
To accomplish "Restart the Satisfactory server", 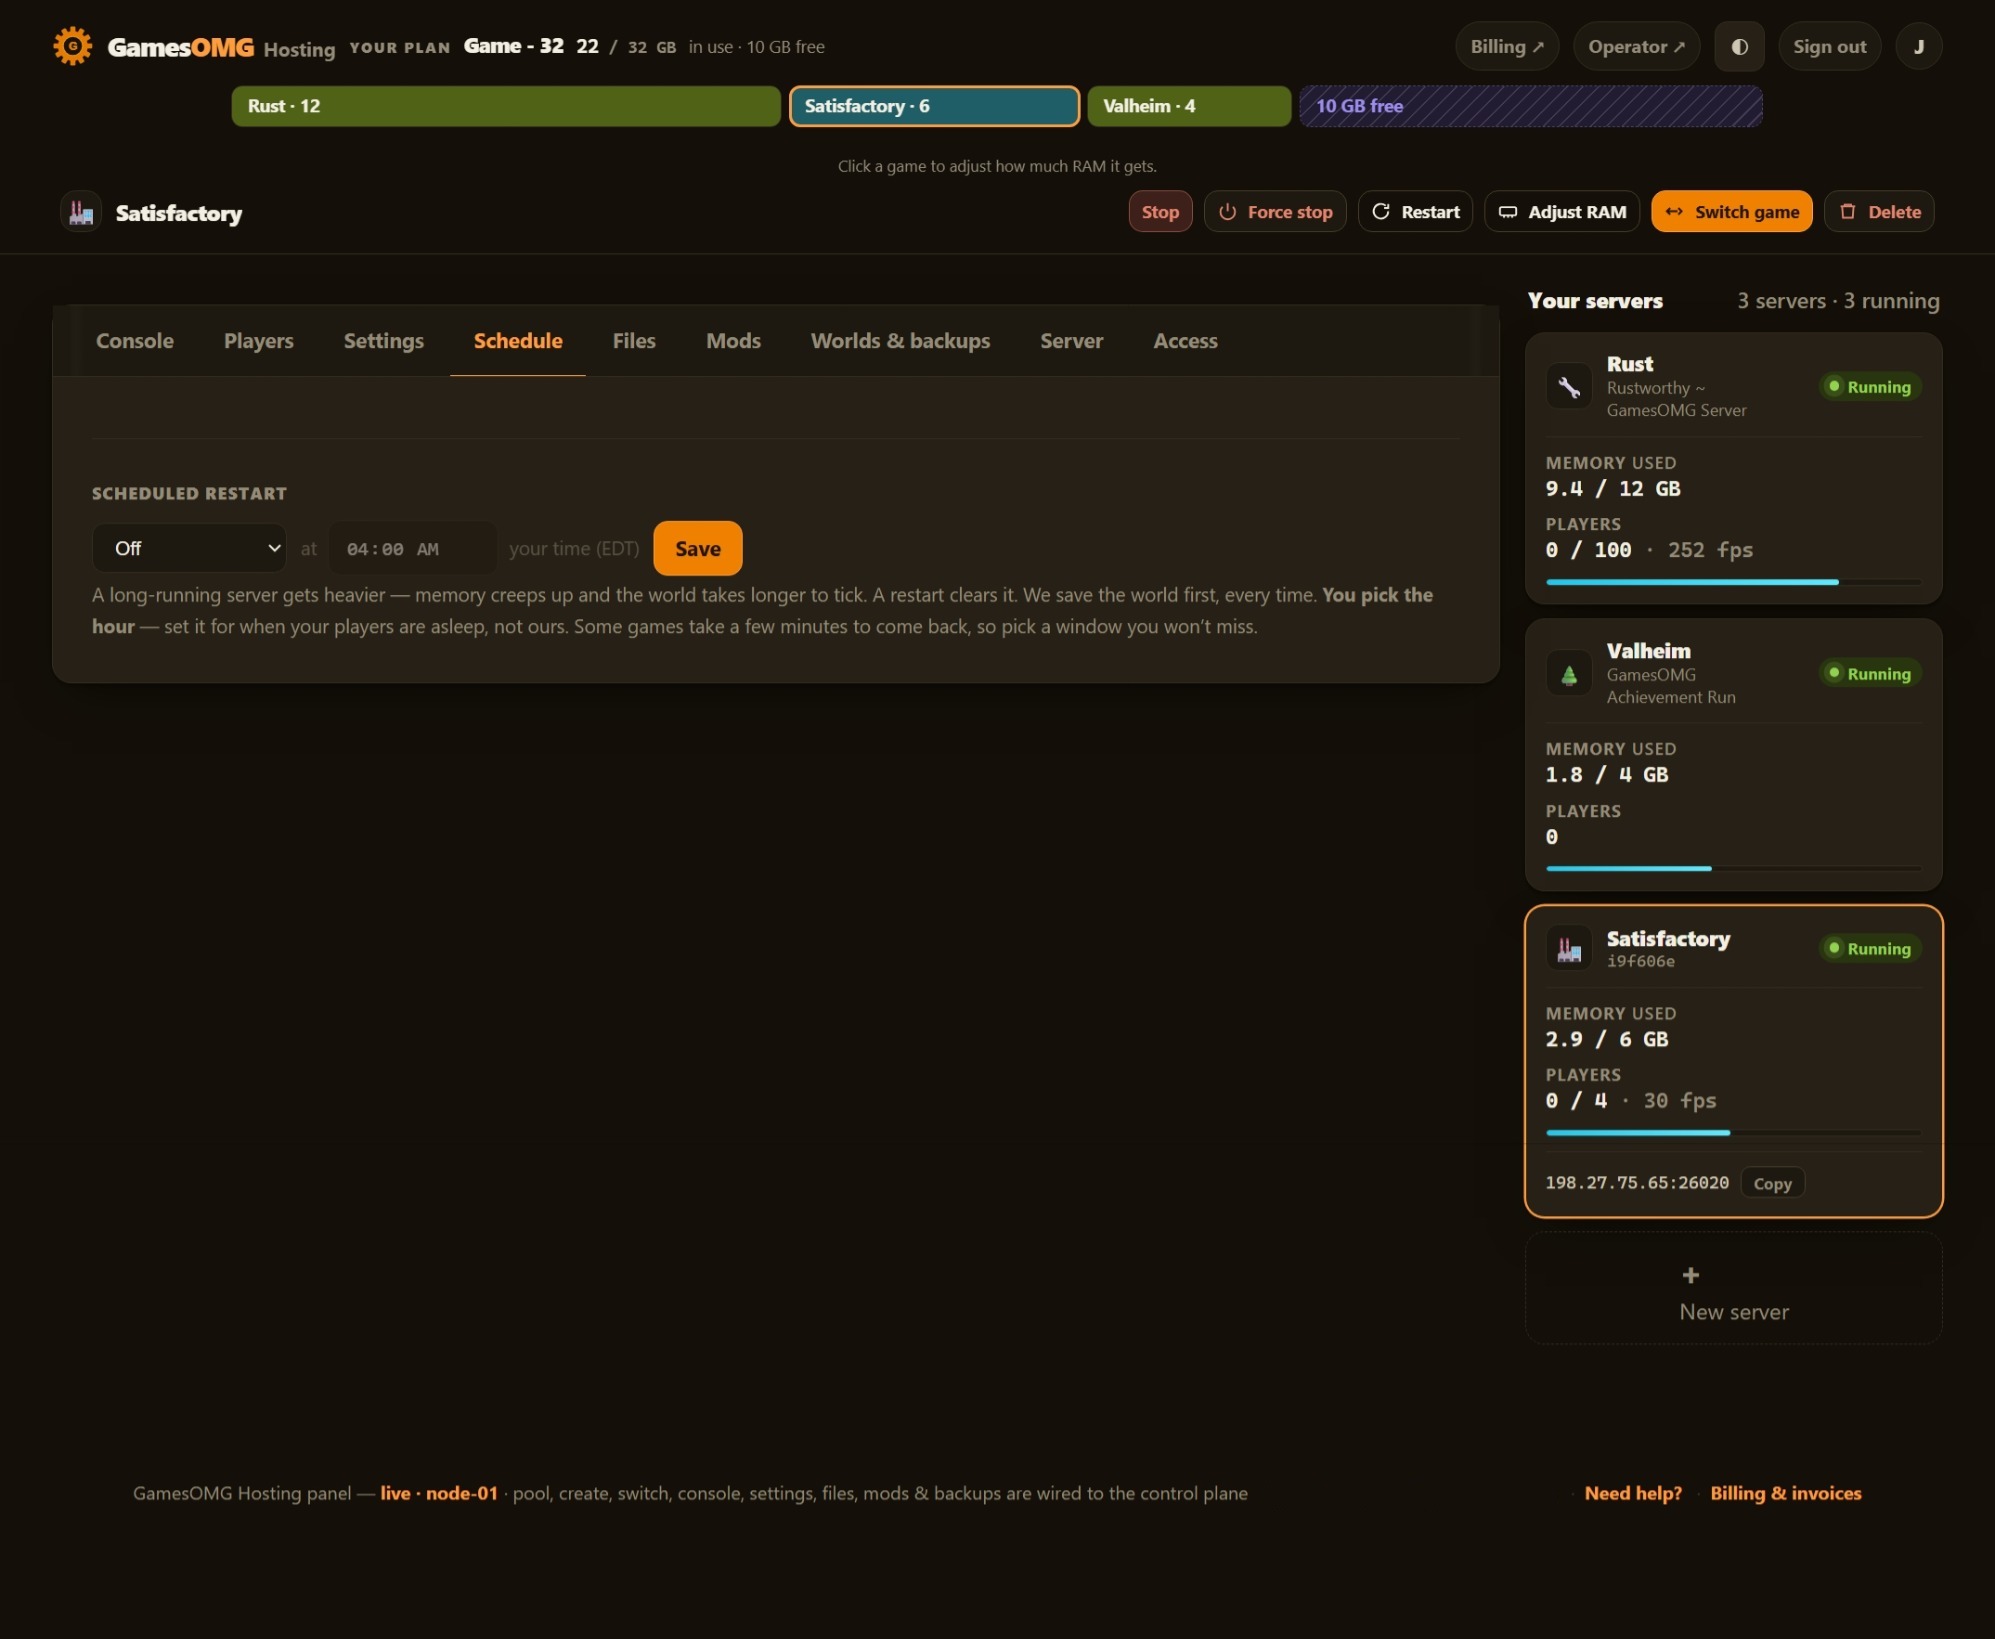I will pyautogui.click(x=1415, y=211).
